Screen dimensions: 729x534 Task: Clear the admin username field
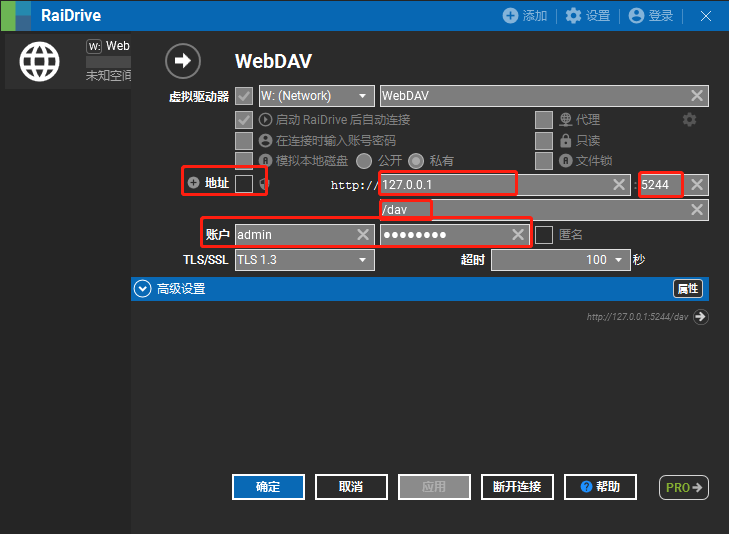click(x=363, y=235)
